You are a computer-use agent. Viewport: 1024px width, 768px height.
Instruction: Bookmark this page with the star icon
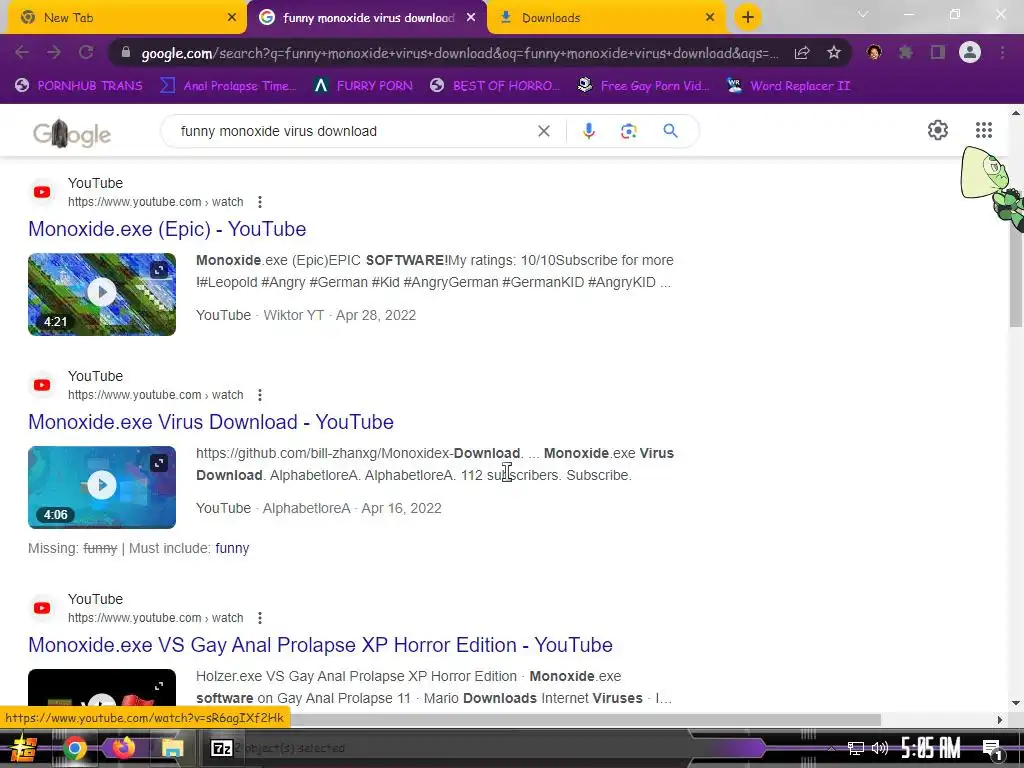[834, 53]
